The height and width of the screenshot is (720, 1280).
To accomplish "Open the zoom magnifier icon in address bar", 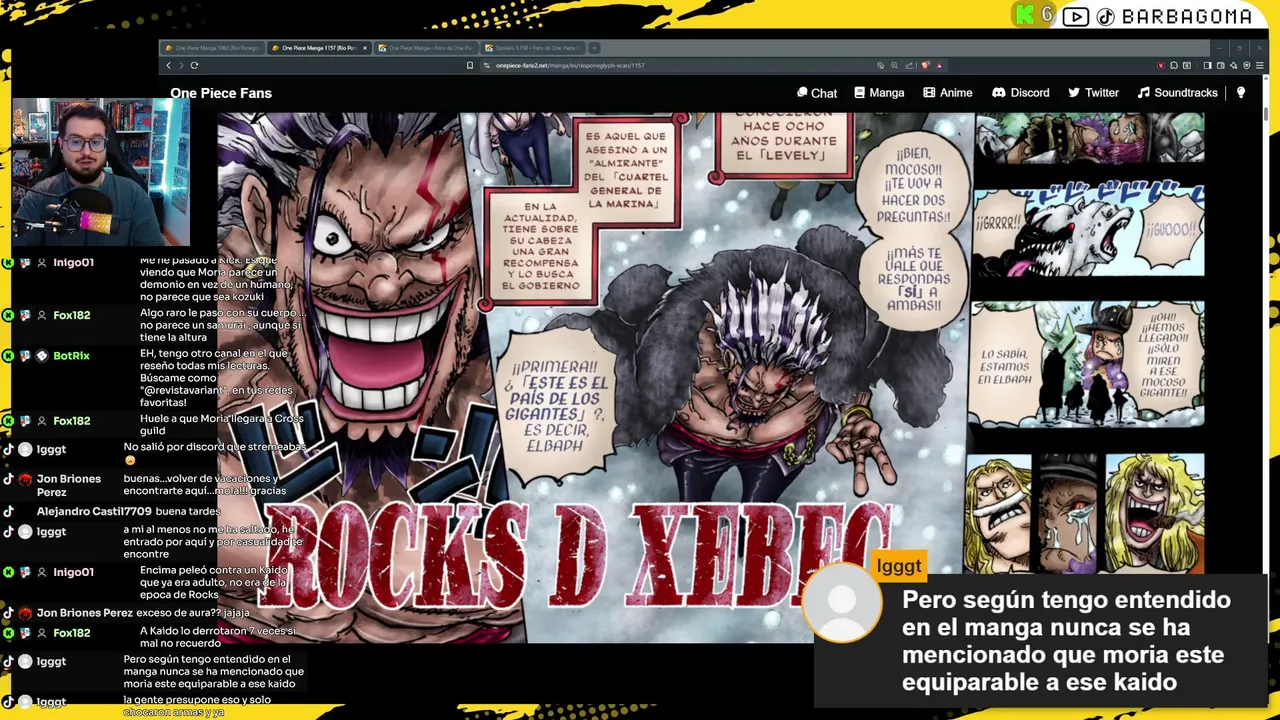I will (x=894, y=65).
